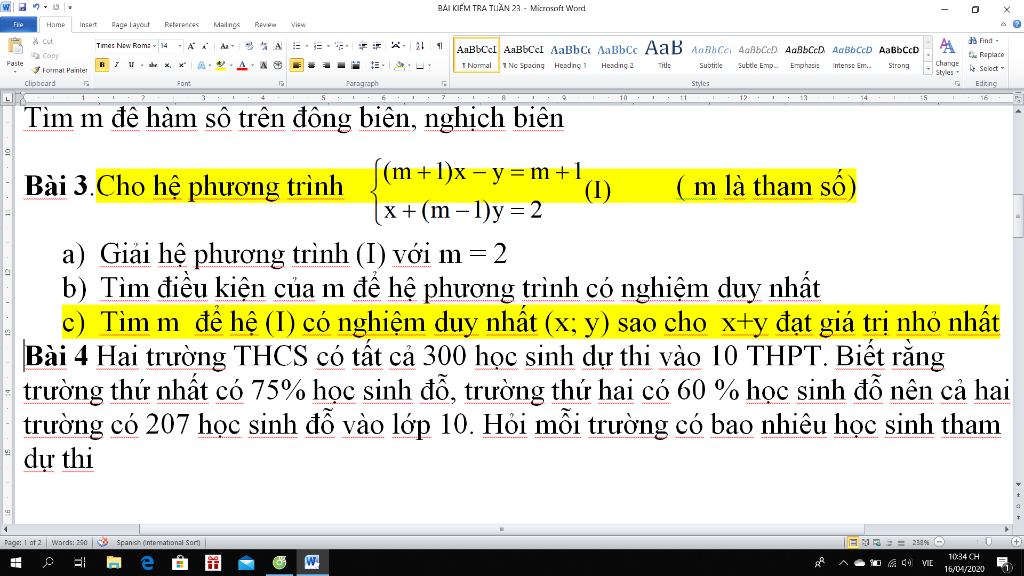Click the Align Text Right icon

coord(326,65)
